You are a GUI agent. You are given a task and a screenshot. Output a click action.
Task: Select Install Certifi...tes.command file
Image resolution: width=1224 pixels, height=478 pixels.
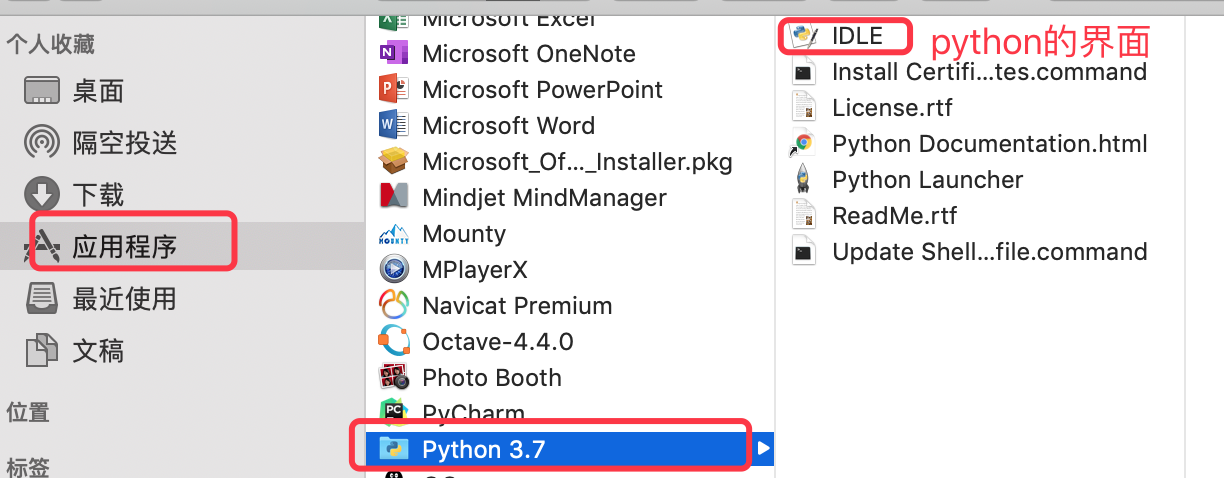[989, 72]
